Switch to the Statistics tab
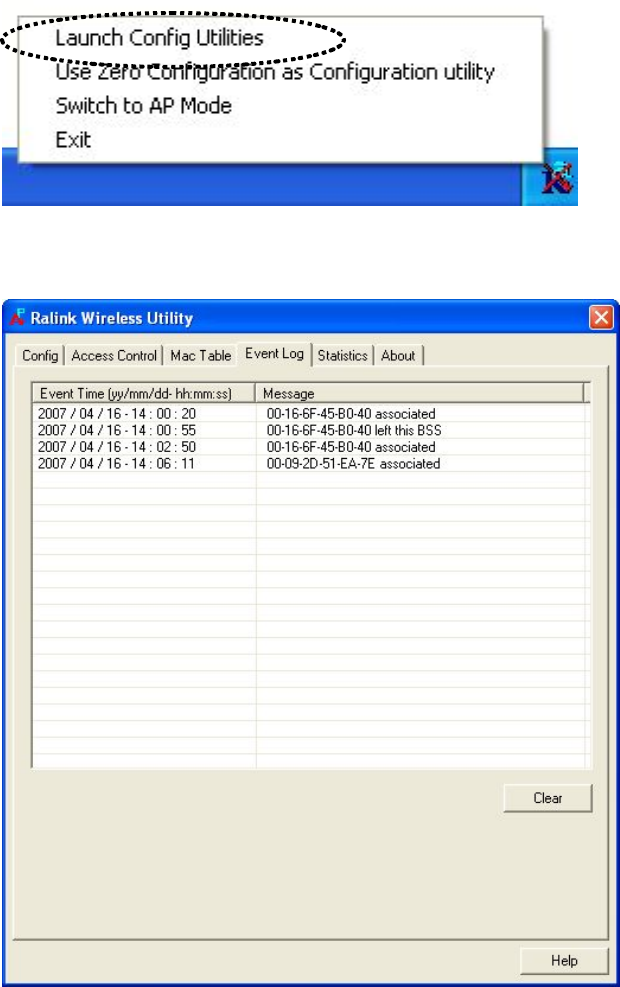Image resolution: width=620 pixels, height=987 pixels. (x=342, y=356)
